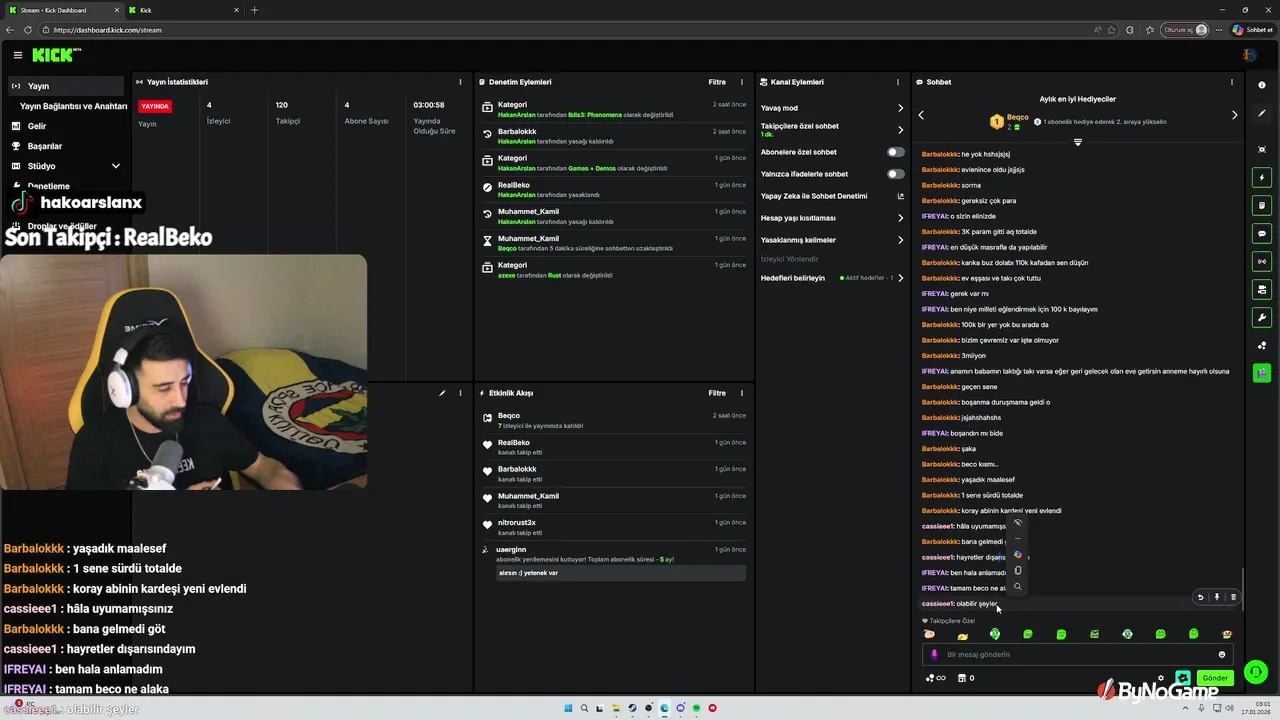The image size is (1280, 720).
Task: Open Yasaklanmış kelimeler chevron
Action: (900, 240)
